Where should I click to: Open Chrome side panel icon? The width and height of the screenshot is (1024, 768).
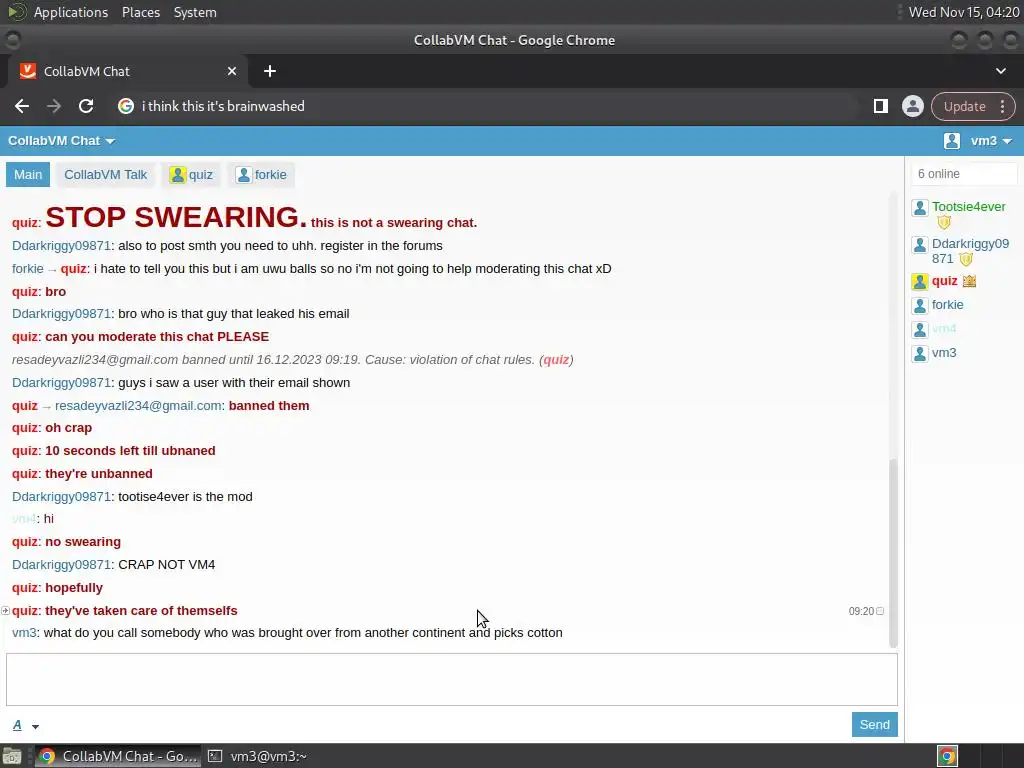[880, 106]
